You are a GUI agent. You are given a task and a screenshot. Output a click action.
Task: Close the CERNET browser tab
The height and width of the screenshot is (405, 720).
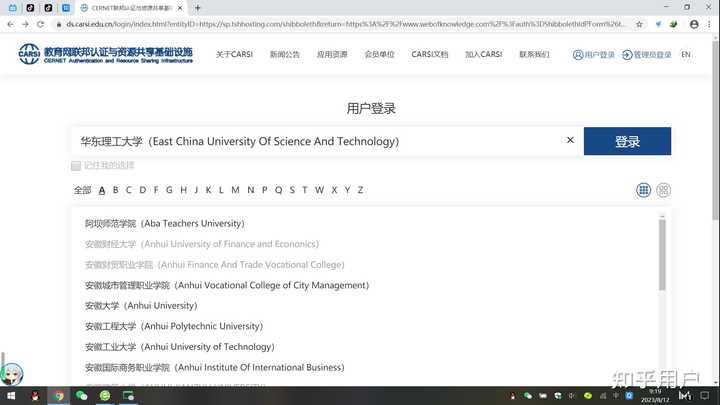pos(180,8)
